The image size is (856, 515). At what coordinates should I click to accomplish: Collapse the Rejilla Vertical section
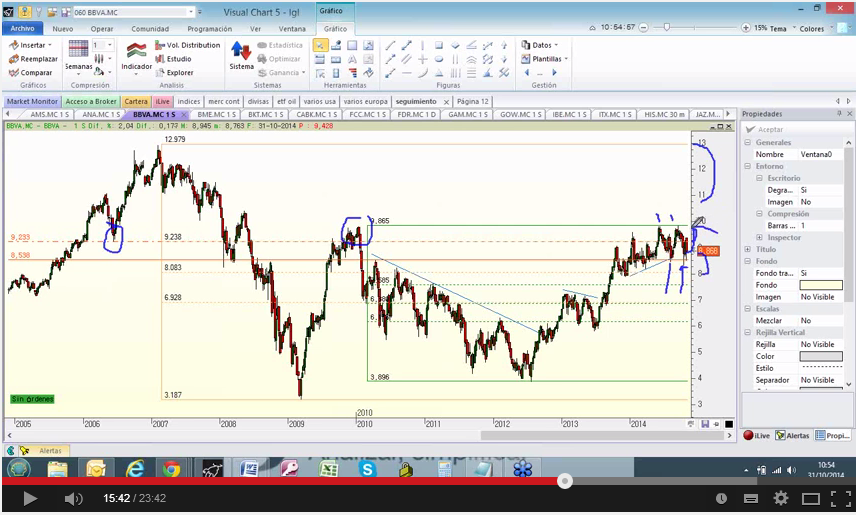click(x=747, y=332)
